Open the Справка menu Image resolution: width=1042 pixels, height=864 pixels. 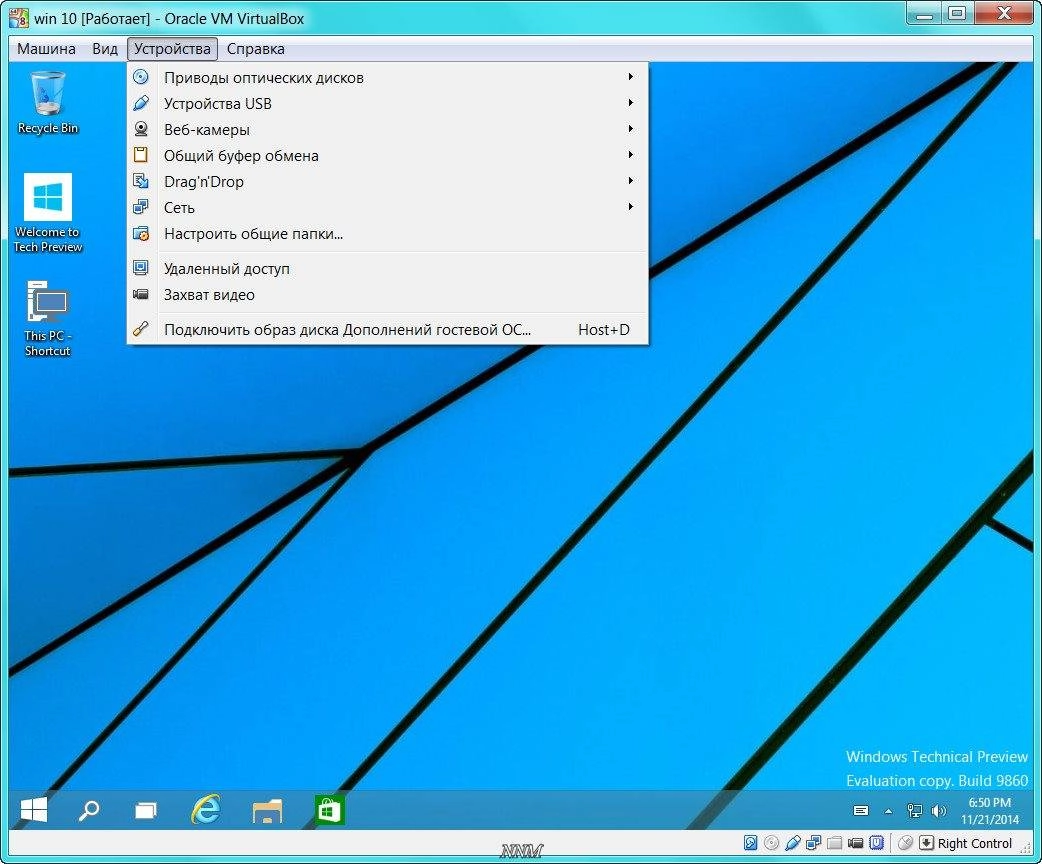coord(255,49)
